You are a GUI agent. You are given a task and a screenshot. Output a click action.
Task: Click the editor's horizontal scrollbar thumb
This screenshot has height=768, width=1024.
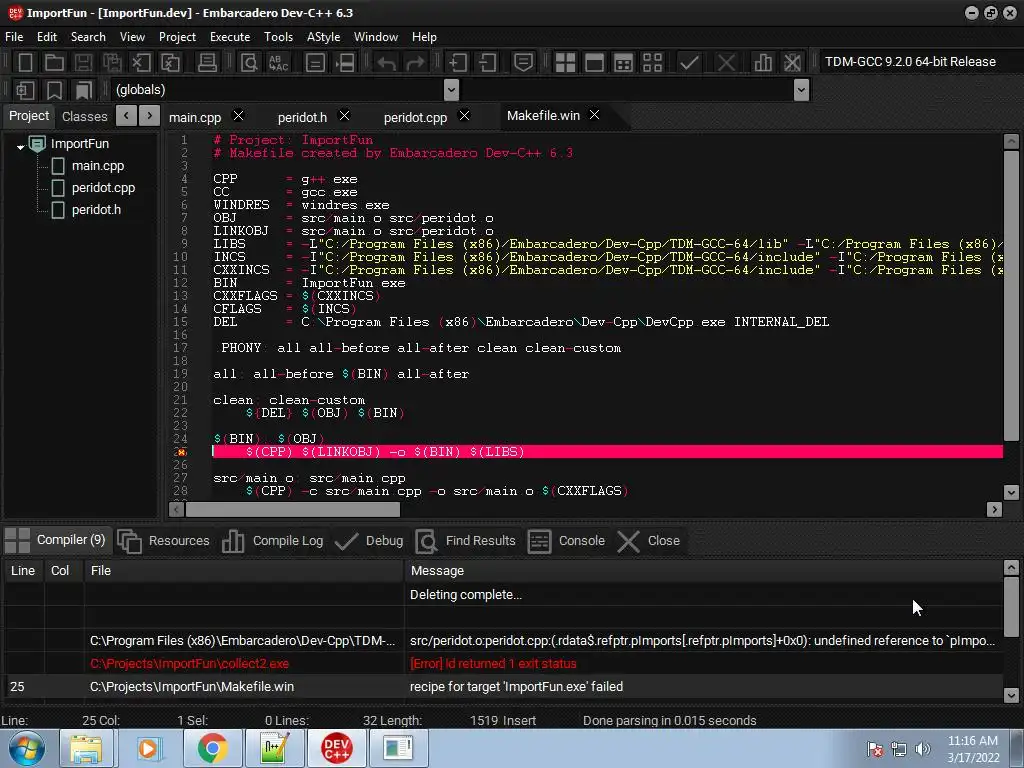click(293, 509)
